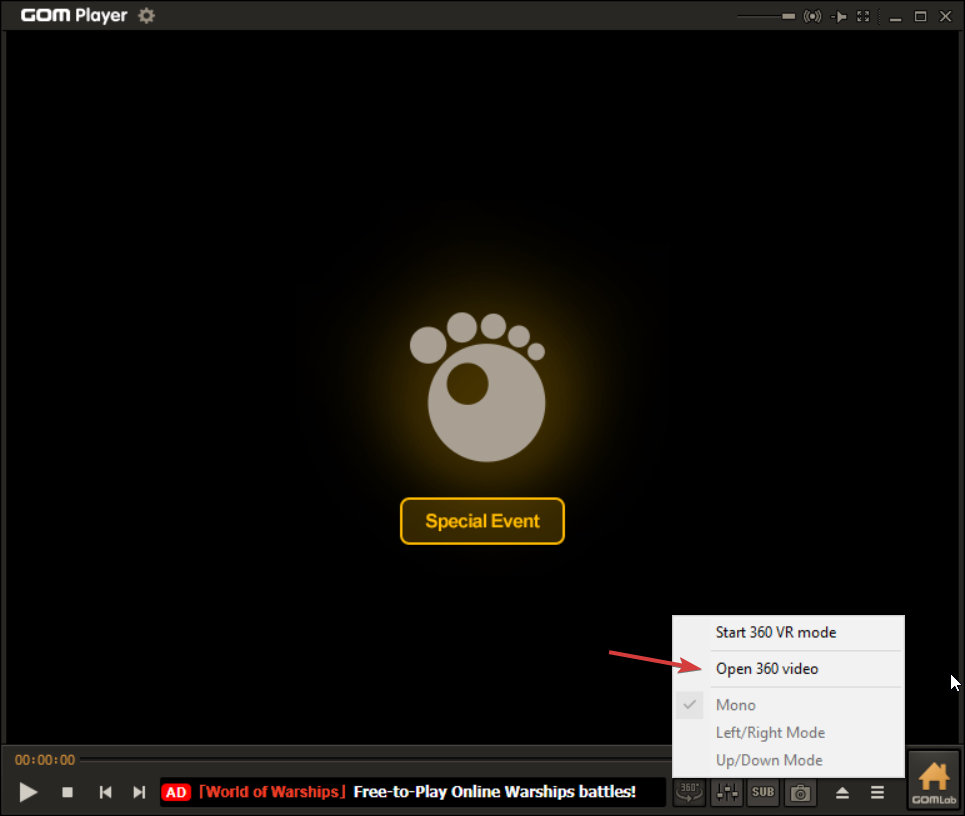Open a file with the eject icon
The width and height of the screenshot is (965, 816).
[843, 793]
